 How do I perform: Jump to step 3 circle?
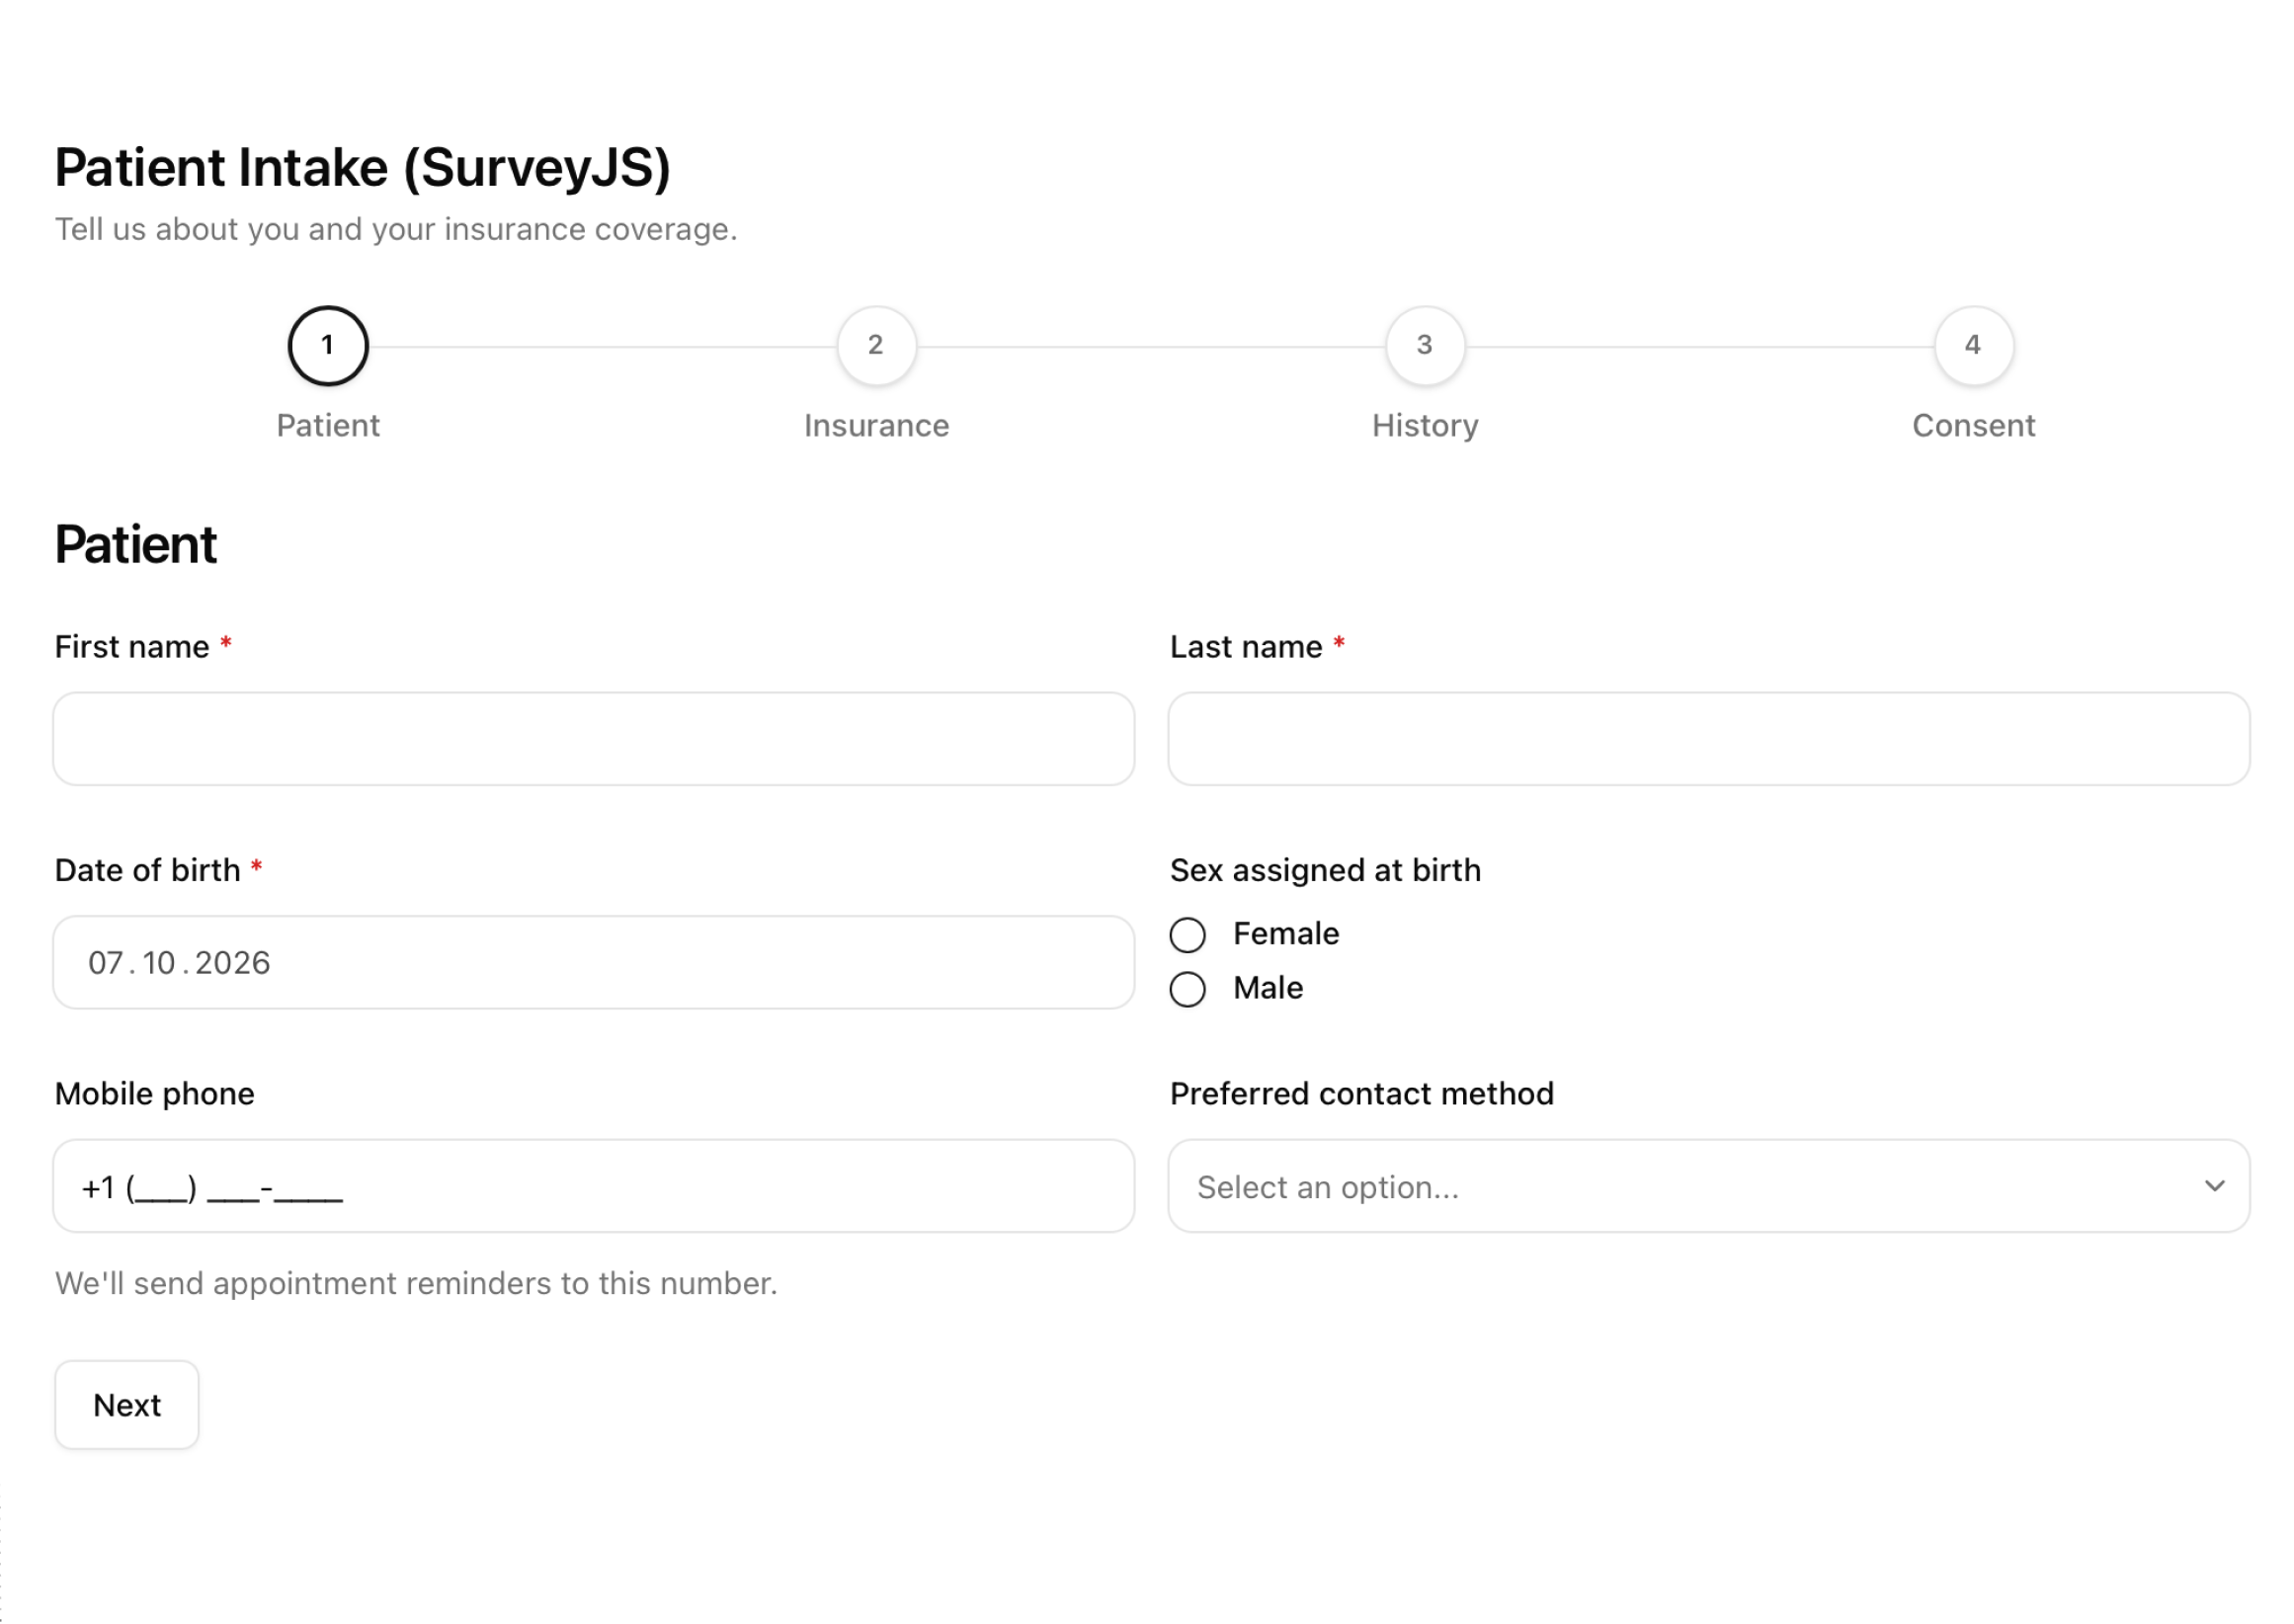[1425, 346]
